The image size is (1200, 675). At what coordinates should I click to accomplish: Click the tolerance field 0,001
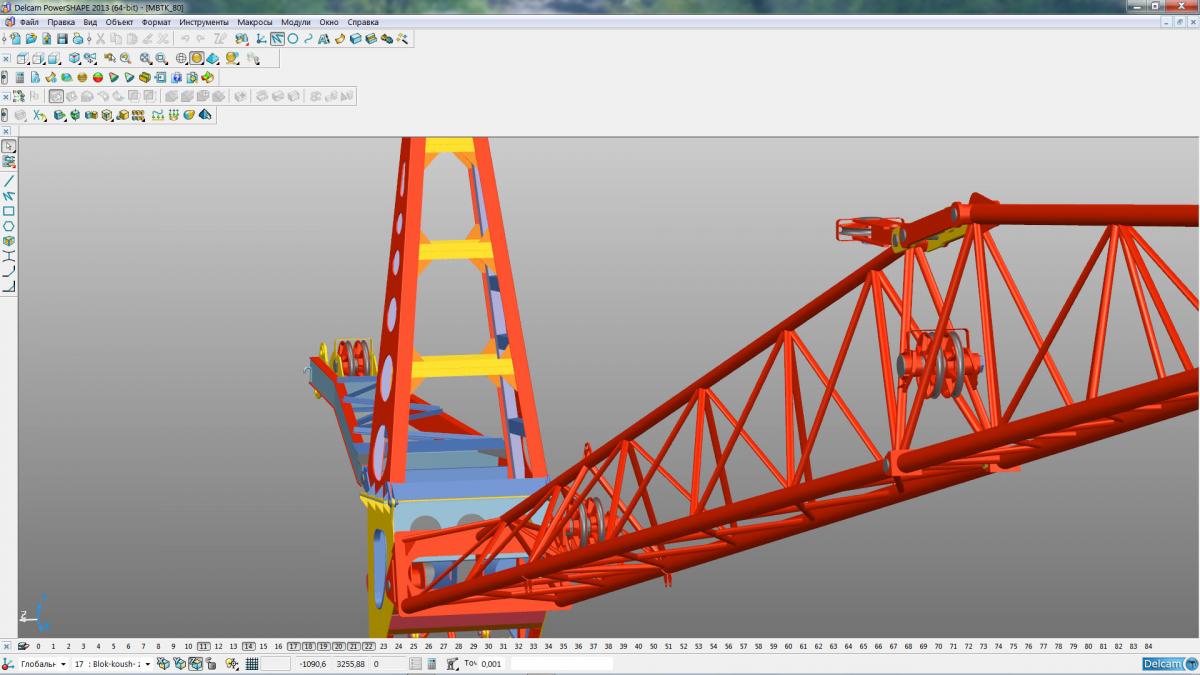494,664
